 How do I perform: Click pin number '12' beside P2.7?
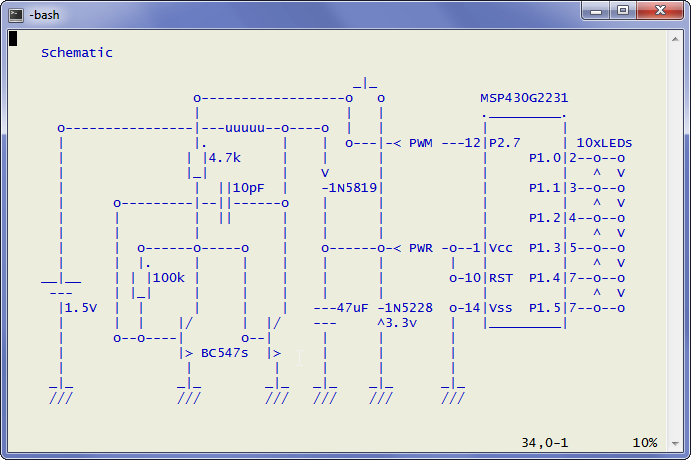(472, 143)
